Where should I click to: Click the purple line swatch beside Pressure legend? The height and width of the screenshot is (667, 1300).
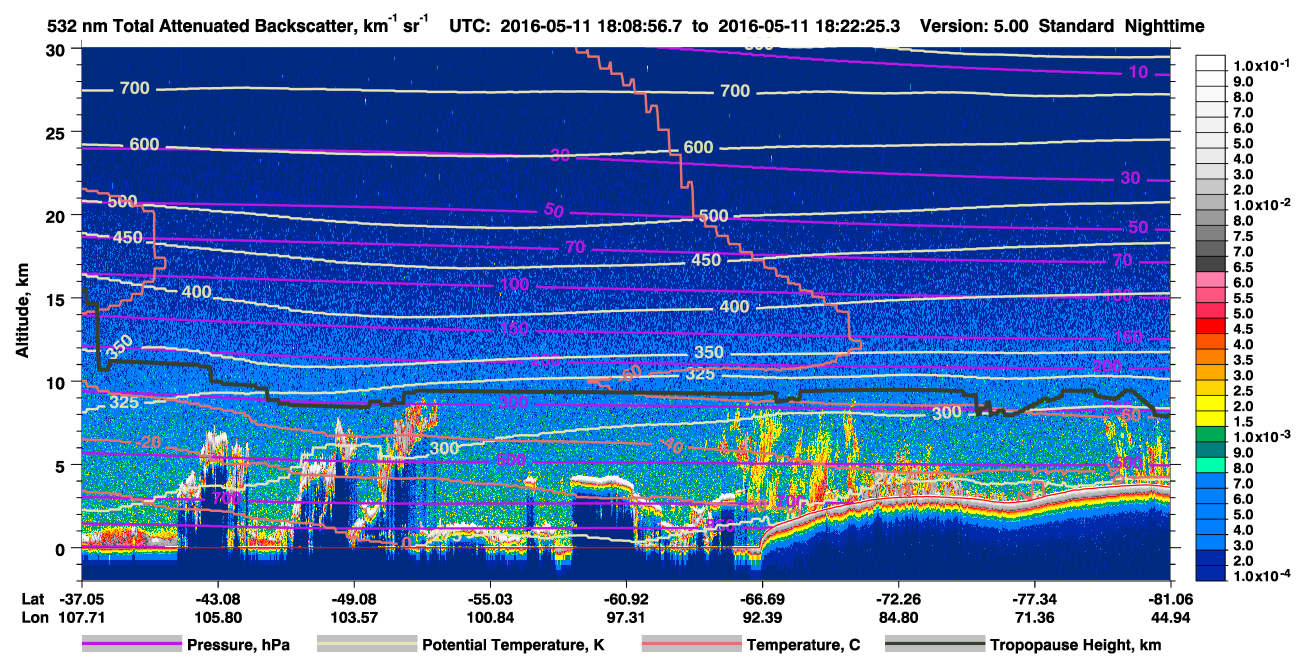tap(131, 643)
